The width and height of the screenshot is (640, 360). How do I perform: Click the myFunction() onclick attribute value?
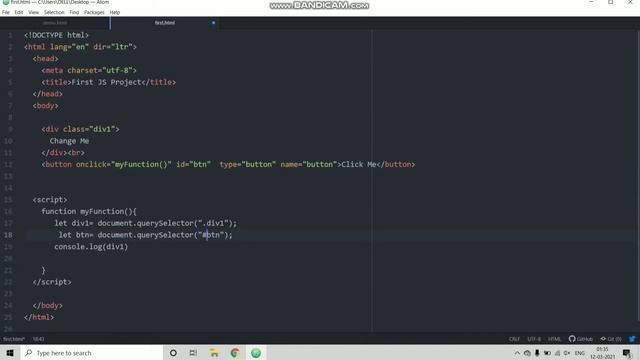coord(141,164)
